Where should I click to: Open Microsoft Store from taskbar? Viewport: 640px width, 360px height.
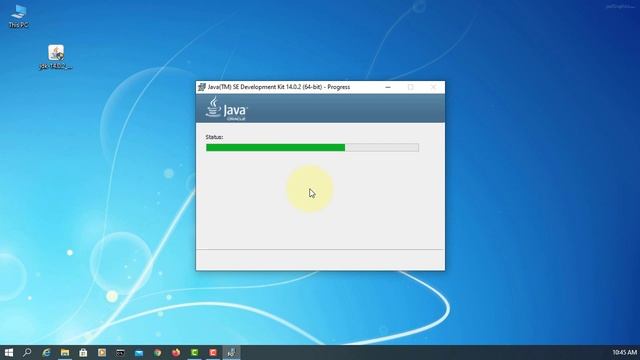point(83,352)
